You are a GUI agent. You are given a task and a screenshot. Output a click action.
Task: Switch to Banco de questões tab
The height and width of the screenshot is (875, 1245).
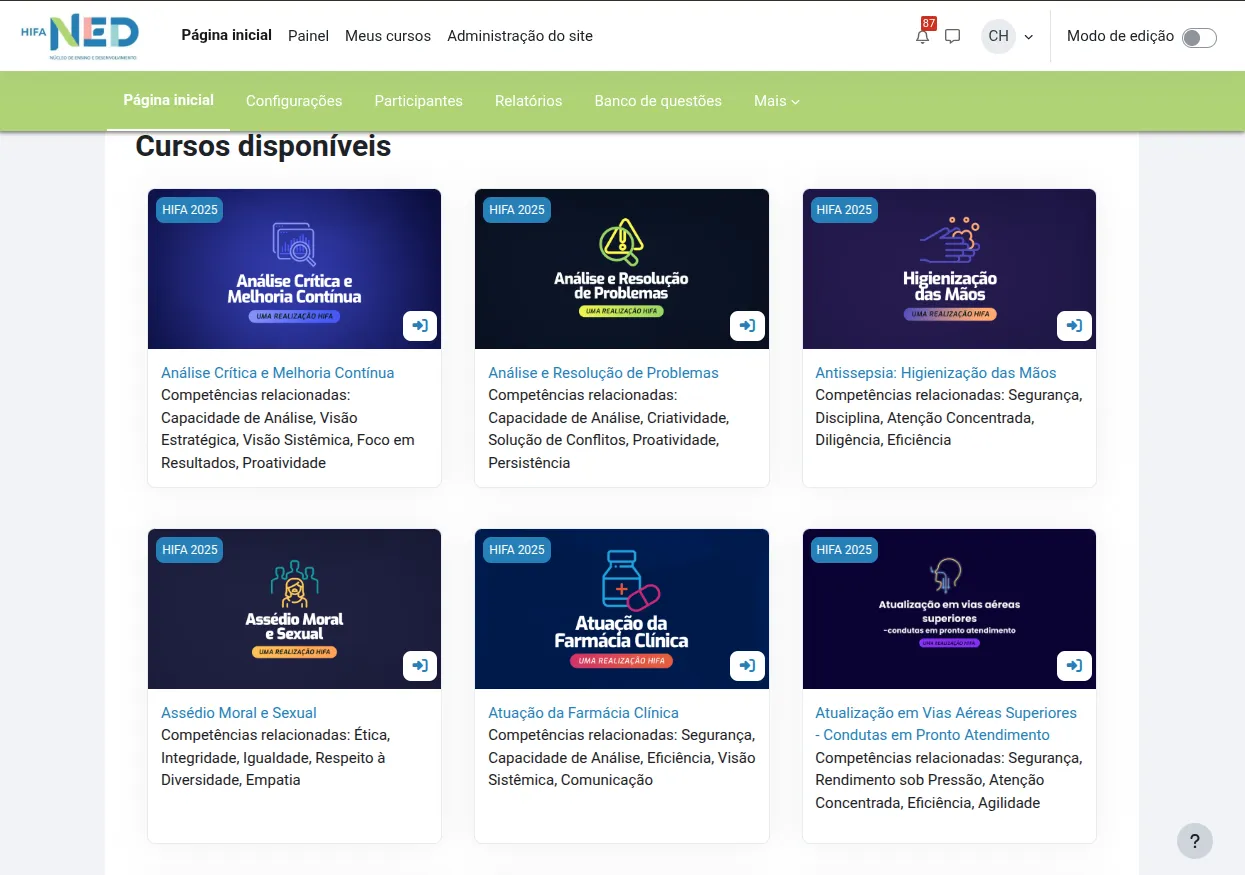pyautogui.click(x=658, y=101)
